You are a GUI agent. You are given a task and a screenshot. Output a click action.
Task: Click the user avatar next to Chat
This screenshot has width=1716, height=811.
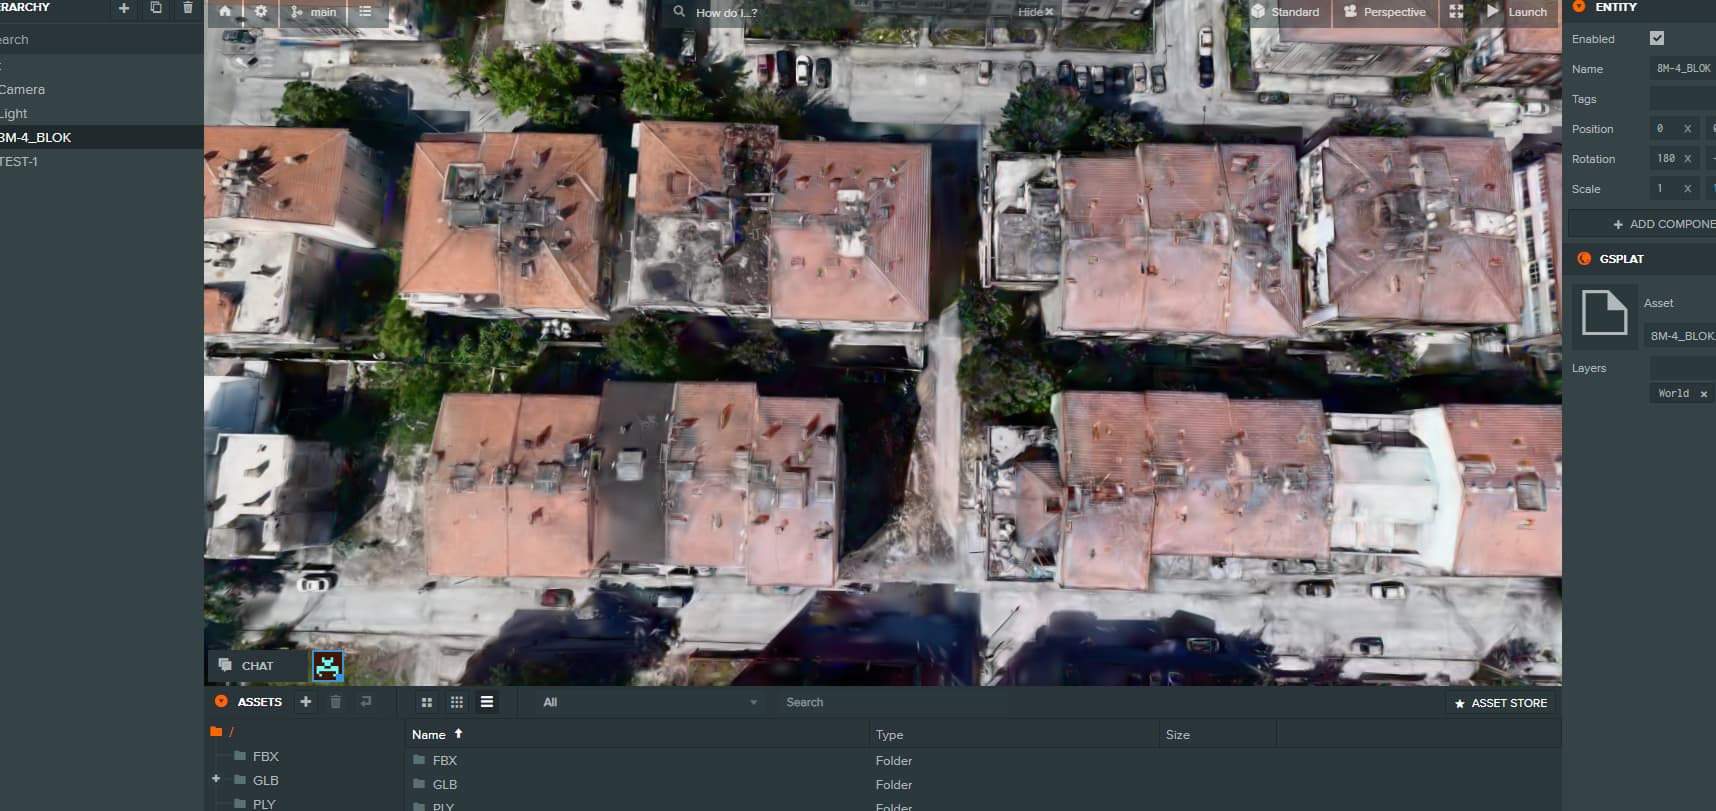tap(328, 666)
